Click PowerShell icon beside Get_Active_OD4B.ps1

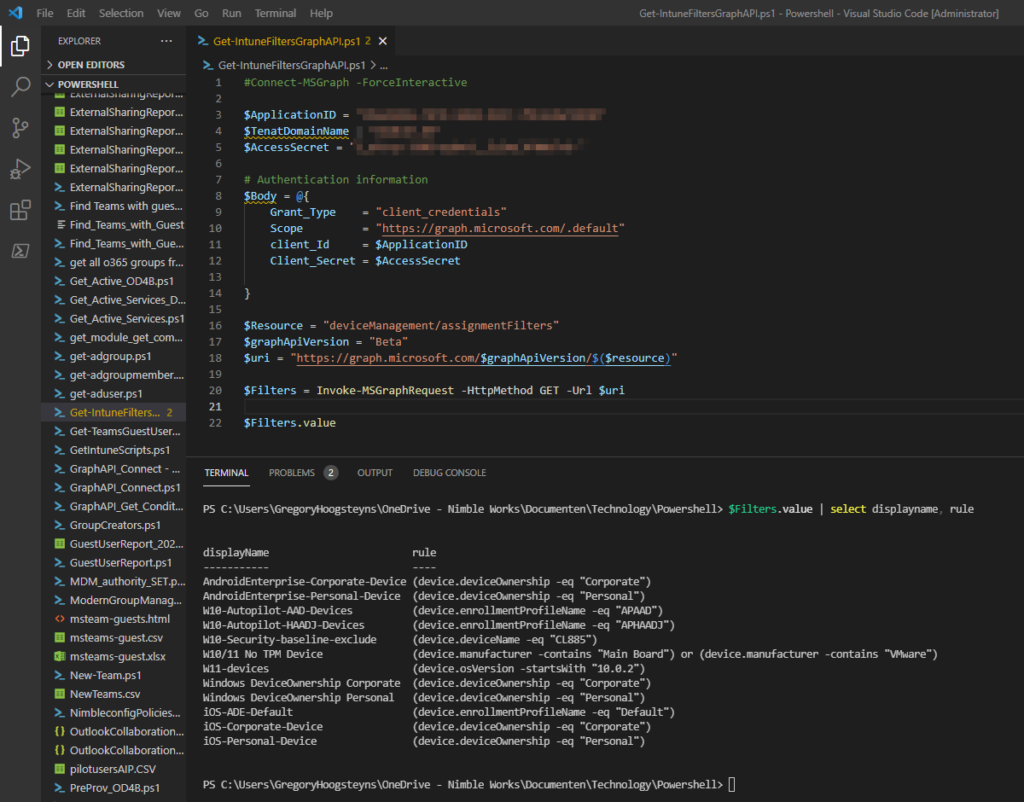click(x=59, y=281)
